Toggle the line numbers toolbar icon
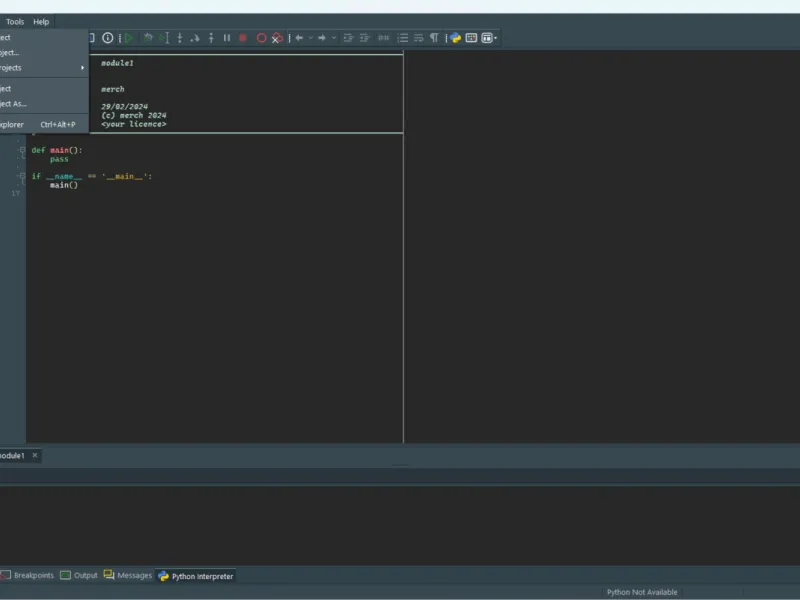 pos(403,38)
